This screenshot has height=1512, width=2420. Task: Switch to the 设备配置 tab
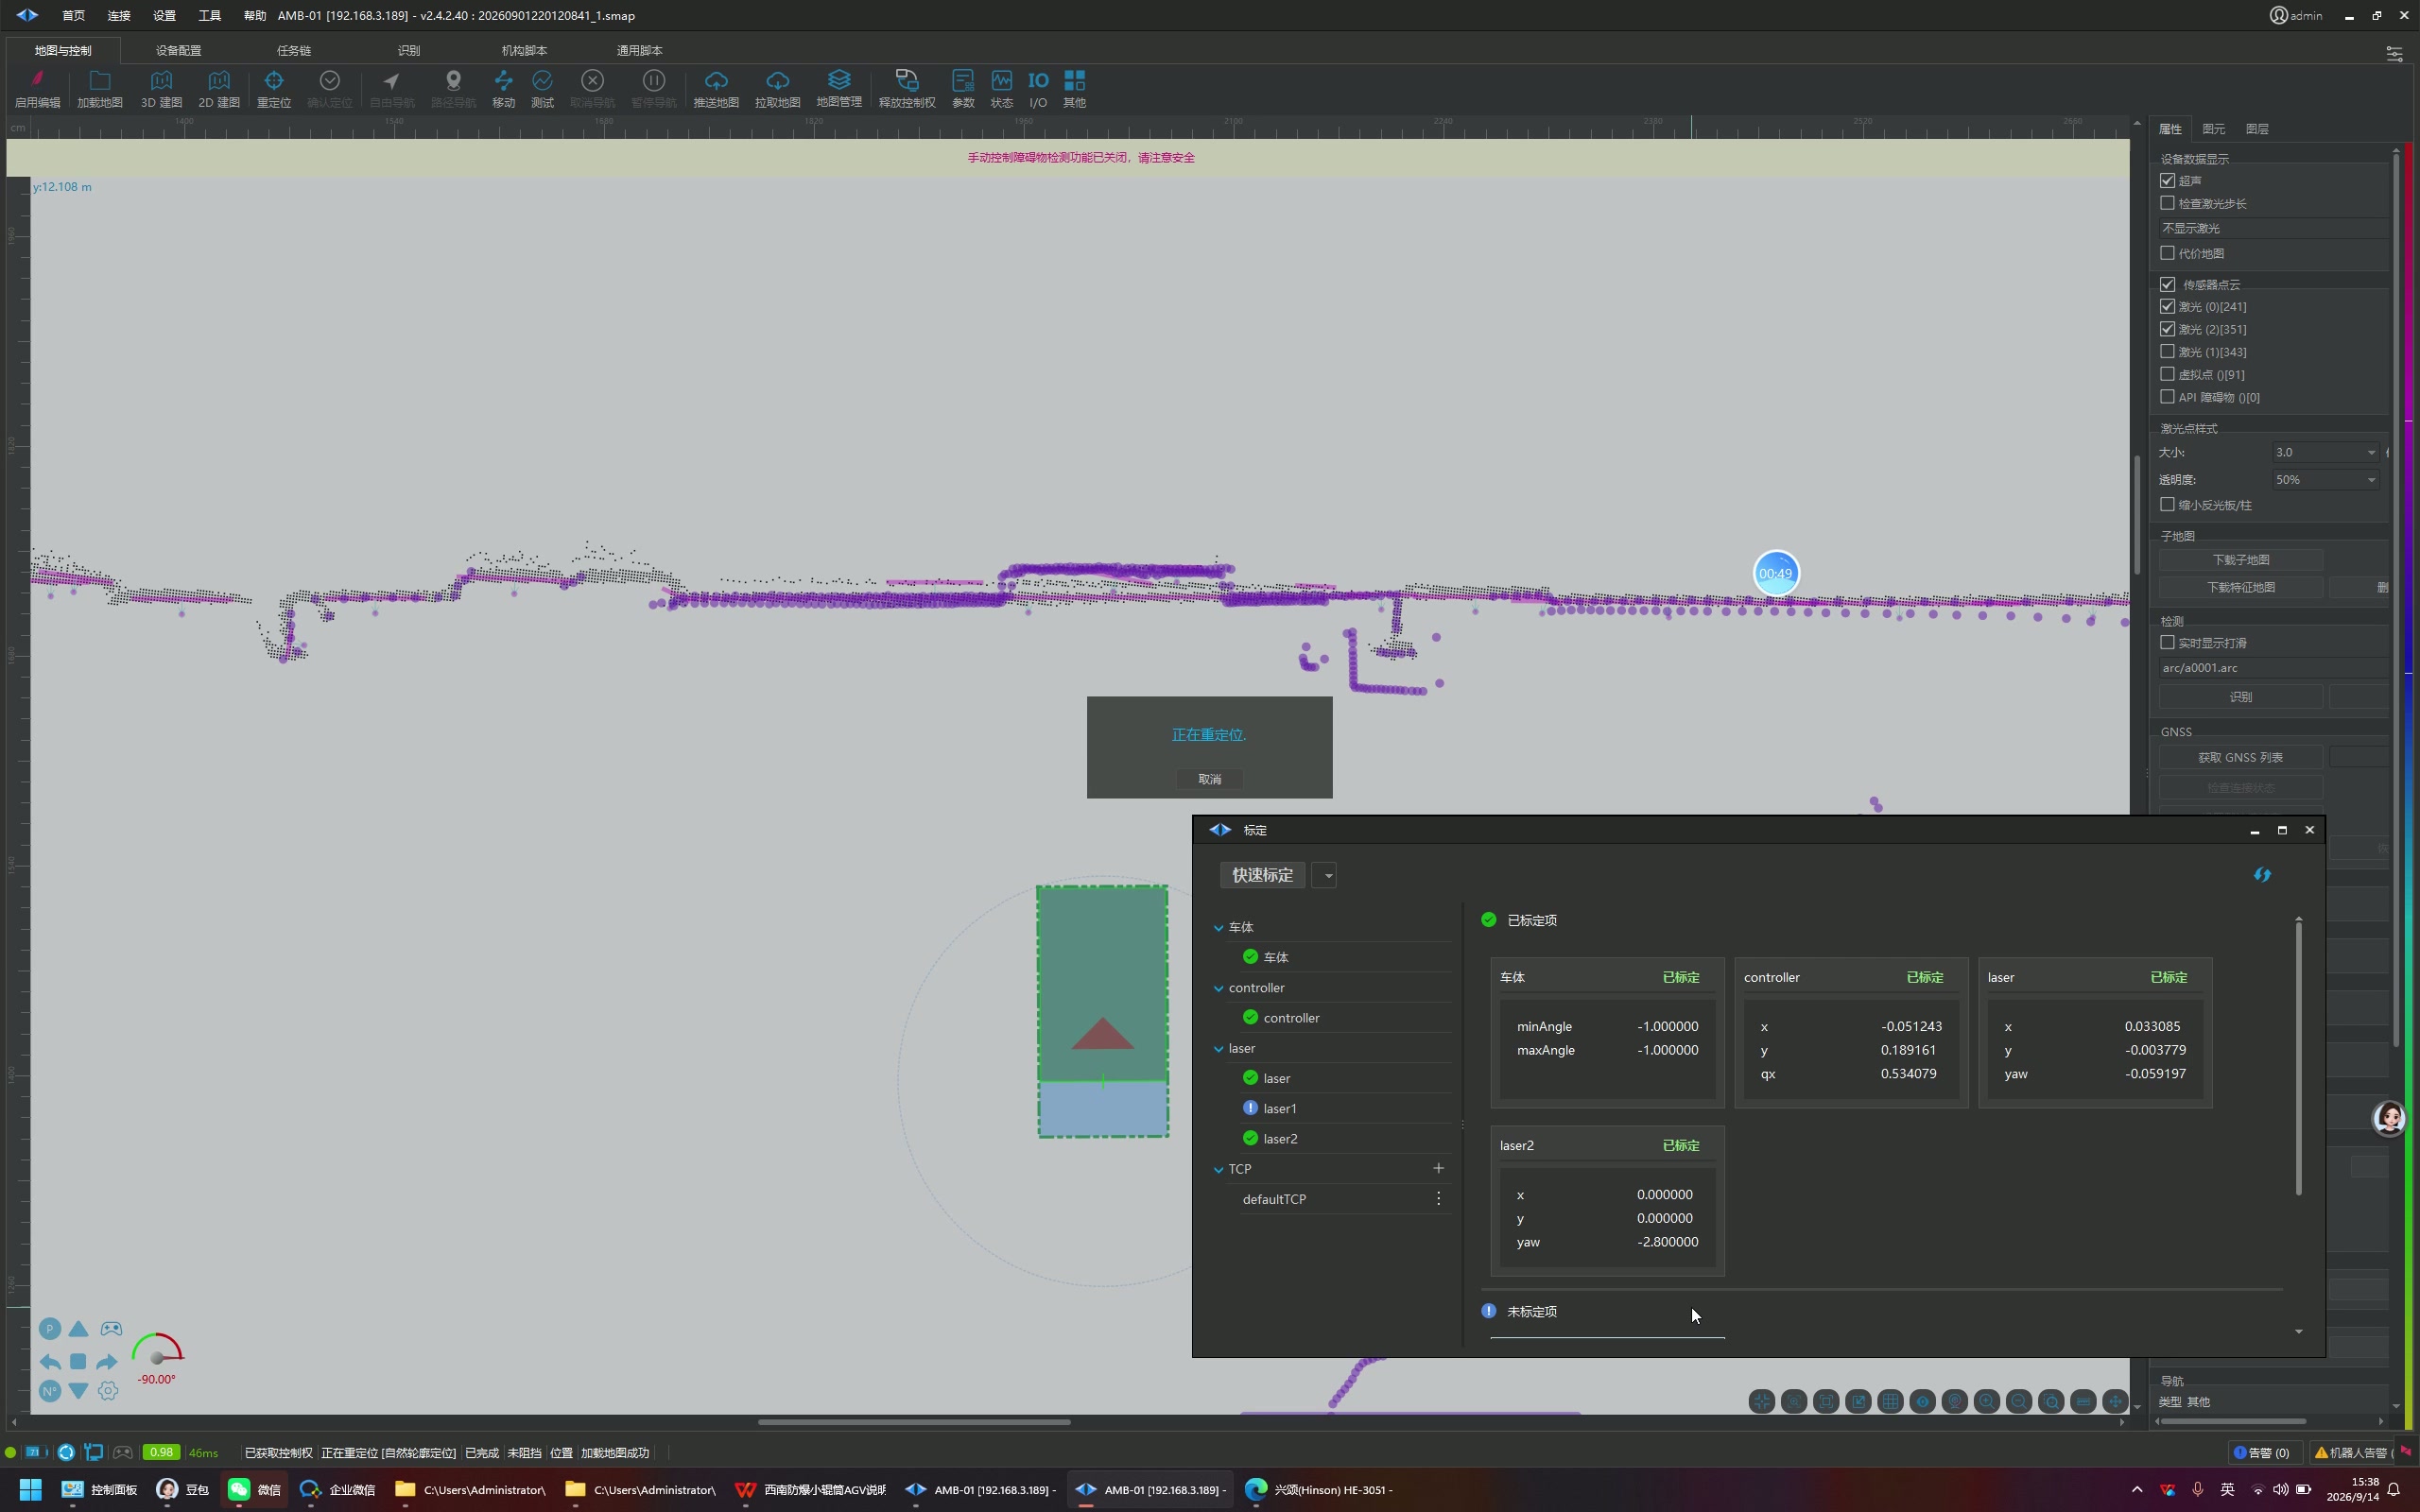tap(178, 50)
